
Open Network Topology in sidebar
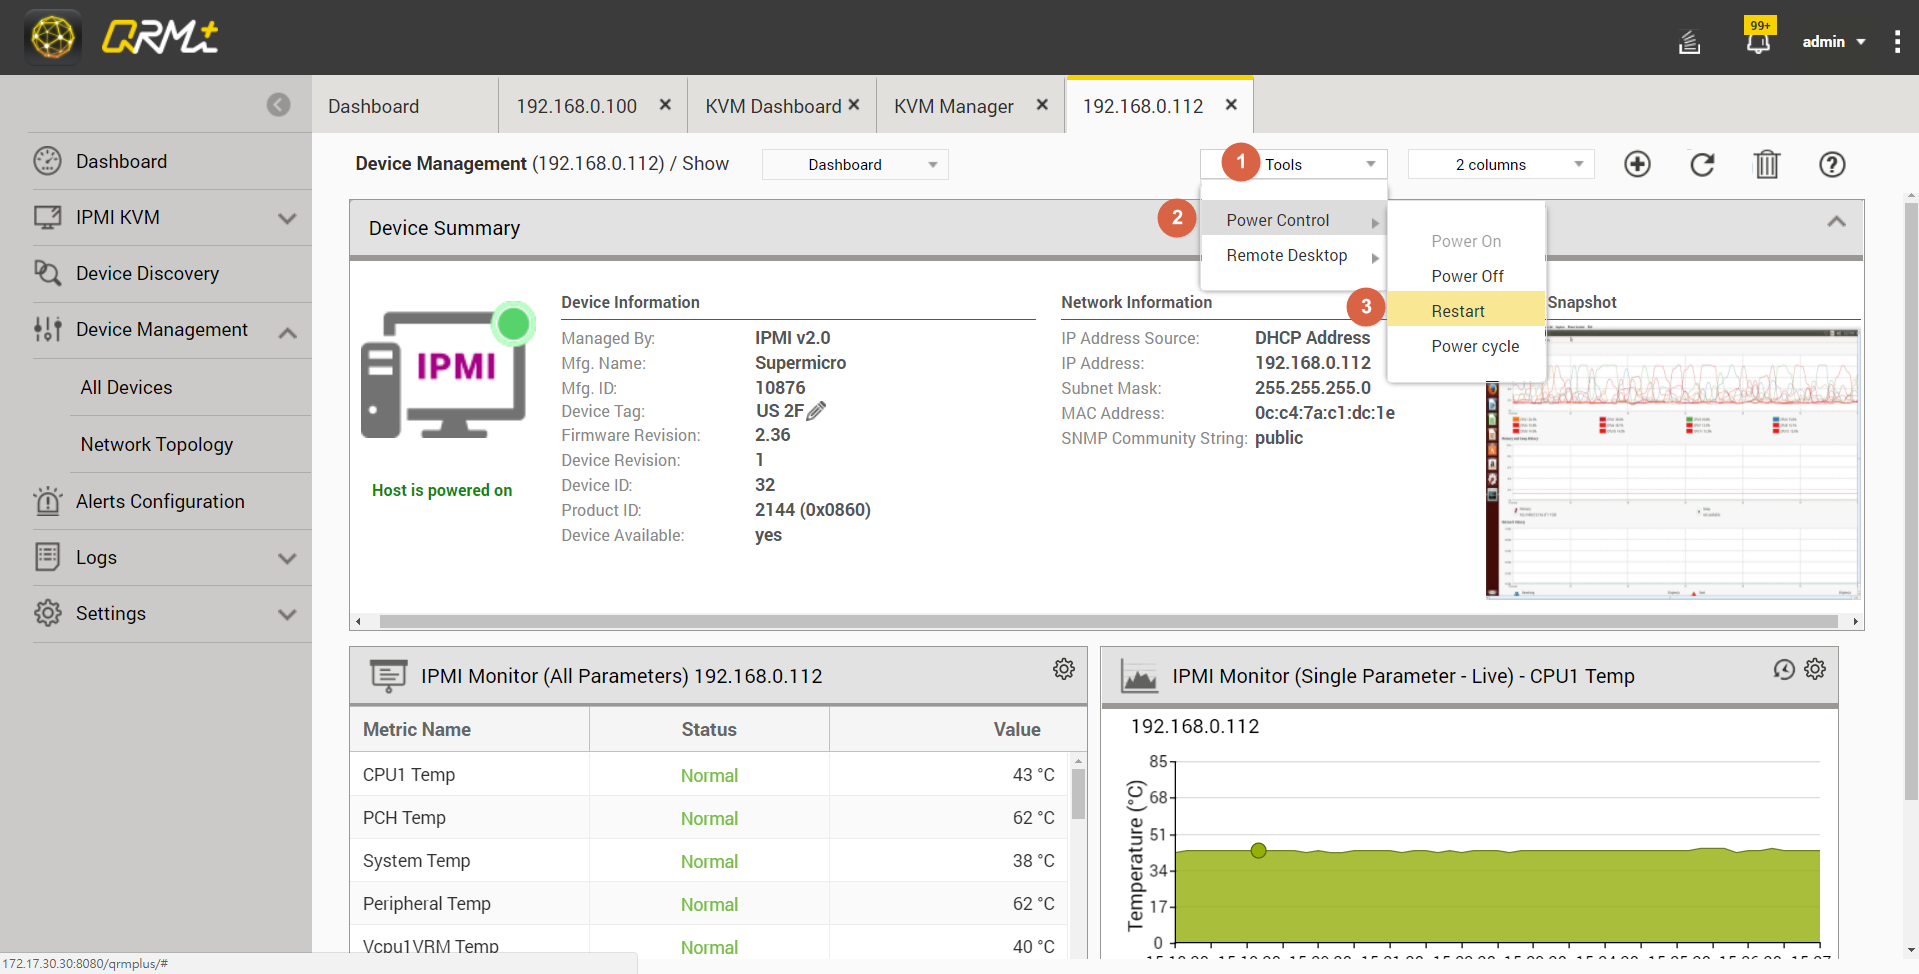click(157, 444)
